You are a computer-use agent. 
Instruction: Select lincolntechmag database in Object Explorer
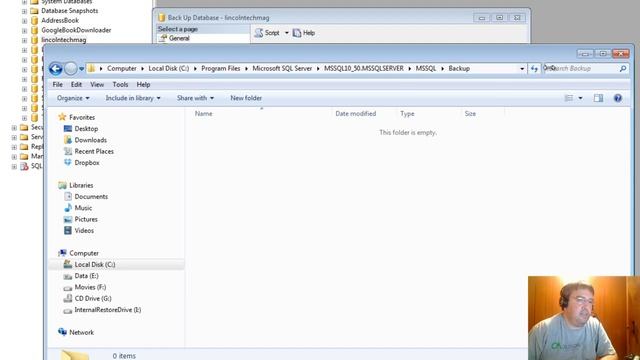pyautogui.click(x=64, y=40)
